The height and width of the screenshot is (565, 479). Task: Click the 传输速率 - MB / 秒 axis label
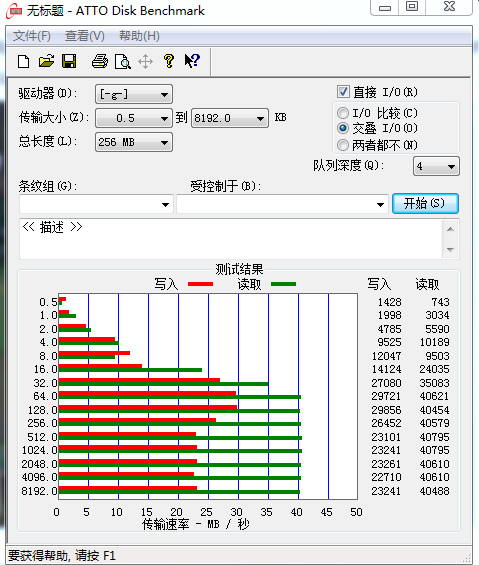point(196,524)
